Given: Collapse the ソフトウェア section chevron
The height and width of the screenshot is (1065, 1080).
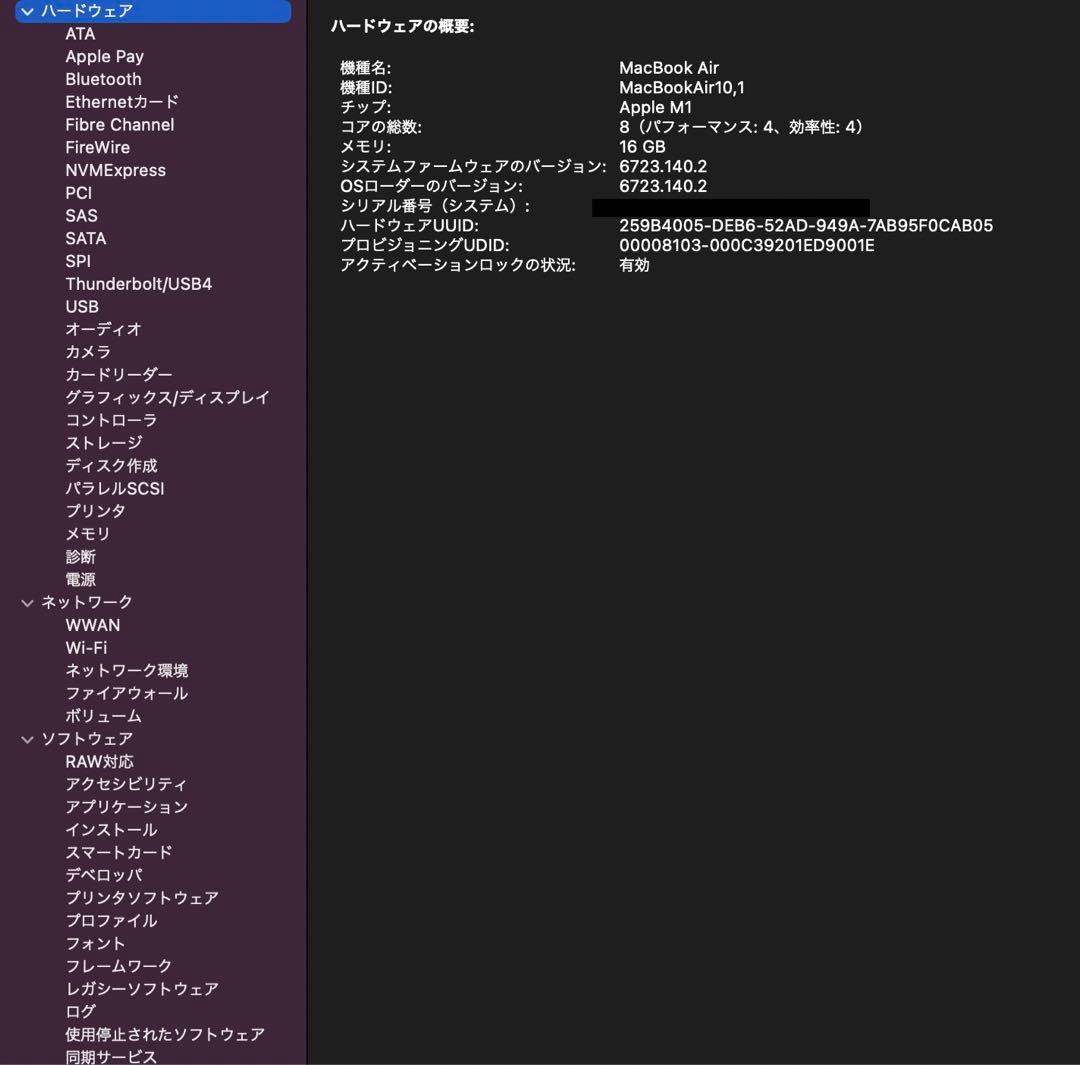Looking at the screenshot, I should click(x=27, y=739).
